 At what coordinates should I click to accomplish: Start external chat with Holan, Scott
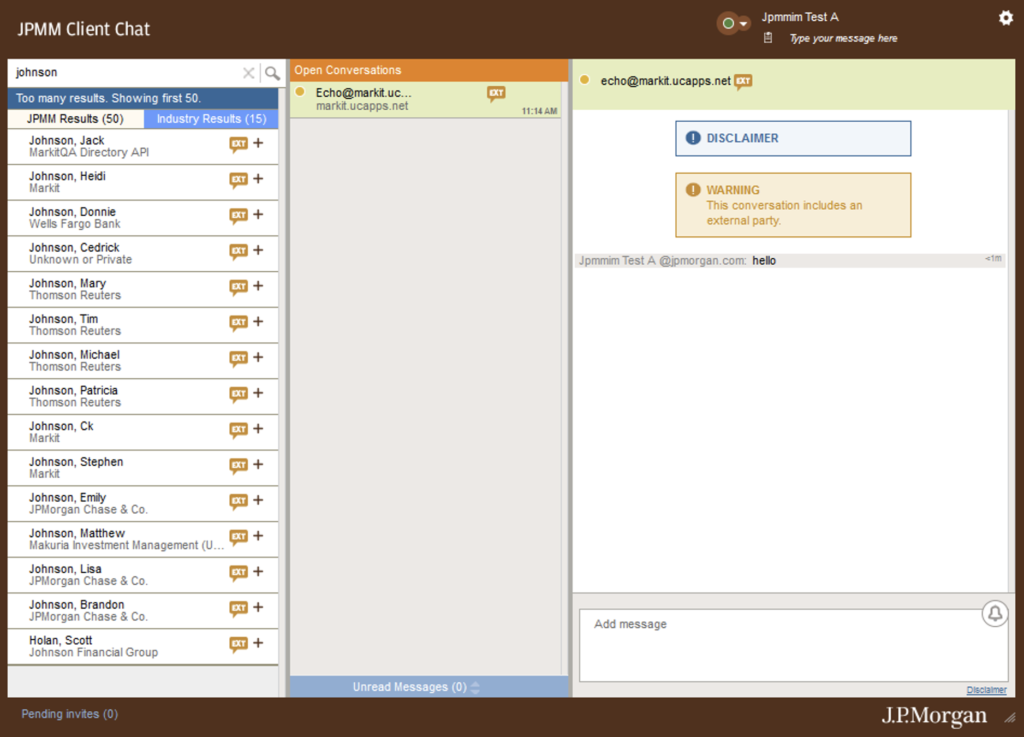coord(238,644)
